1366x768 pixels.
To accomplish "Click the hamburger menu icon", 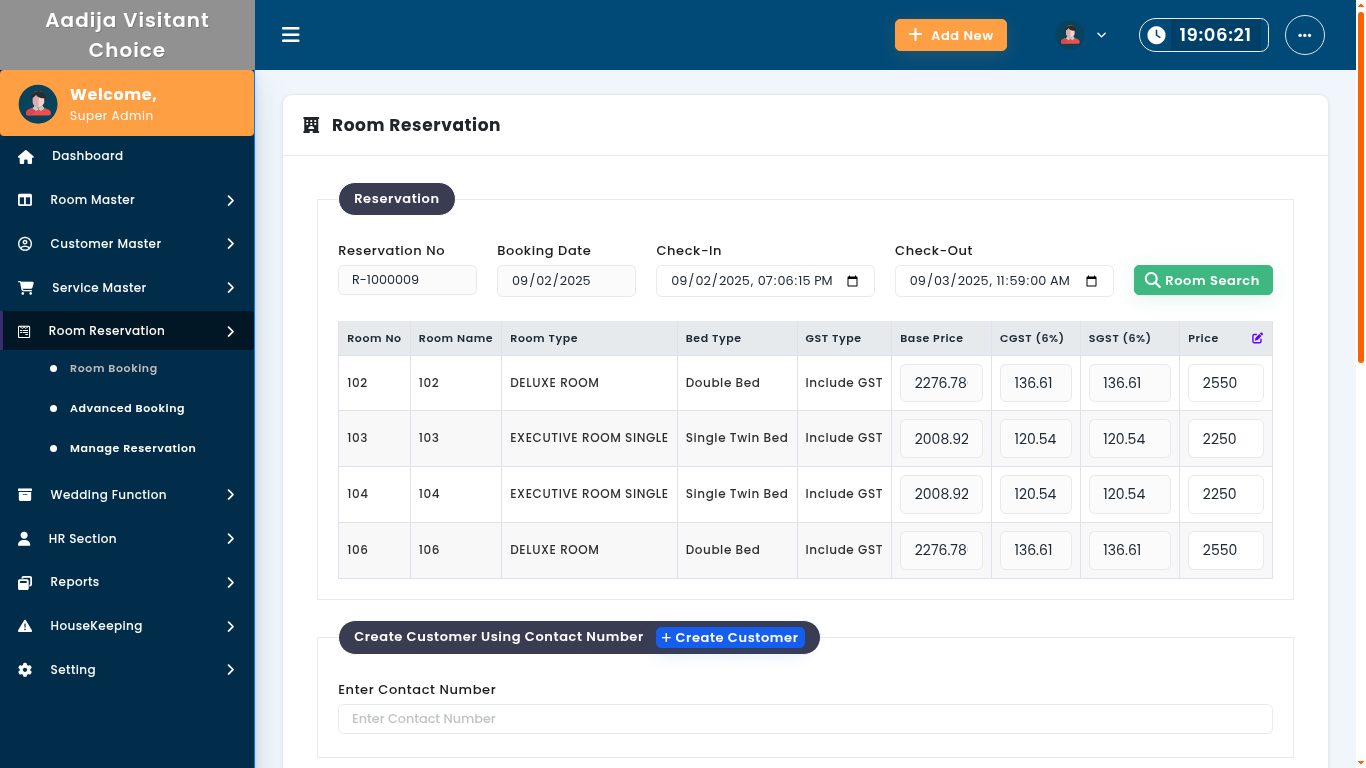I will click(x=291, y=35).
